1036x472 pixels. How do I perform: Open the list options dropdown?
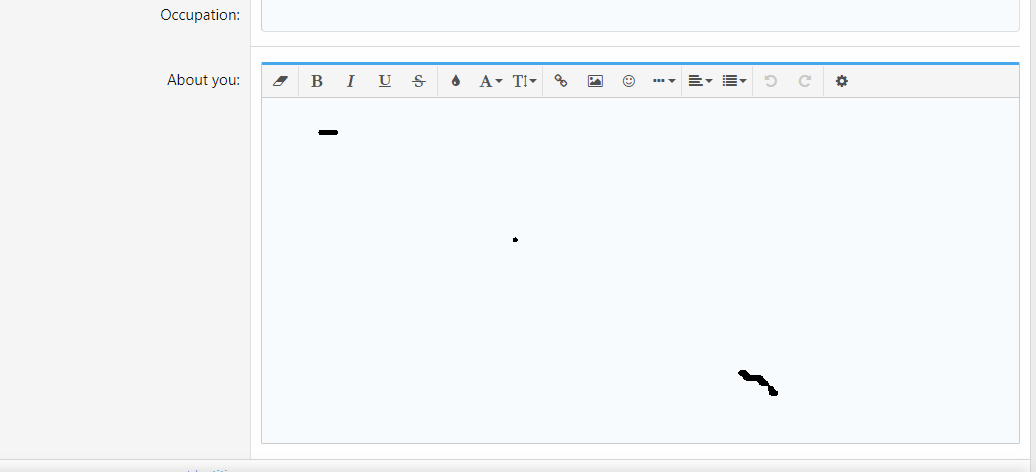(x=734, y=81)
